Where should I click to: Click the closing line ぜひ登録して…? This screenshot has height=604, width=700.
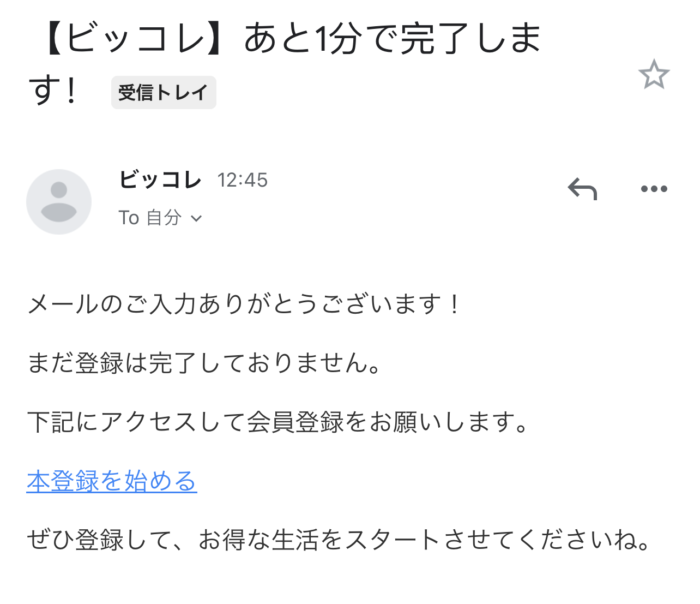[339, 540]
